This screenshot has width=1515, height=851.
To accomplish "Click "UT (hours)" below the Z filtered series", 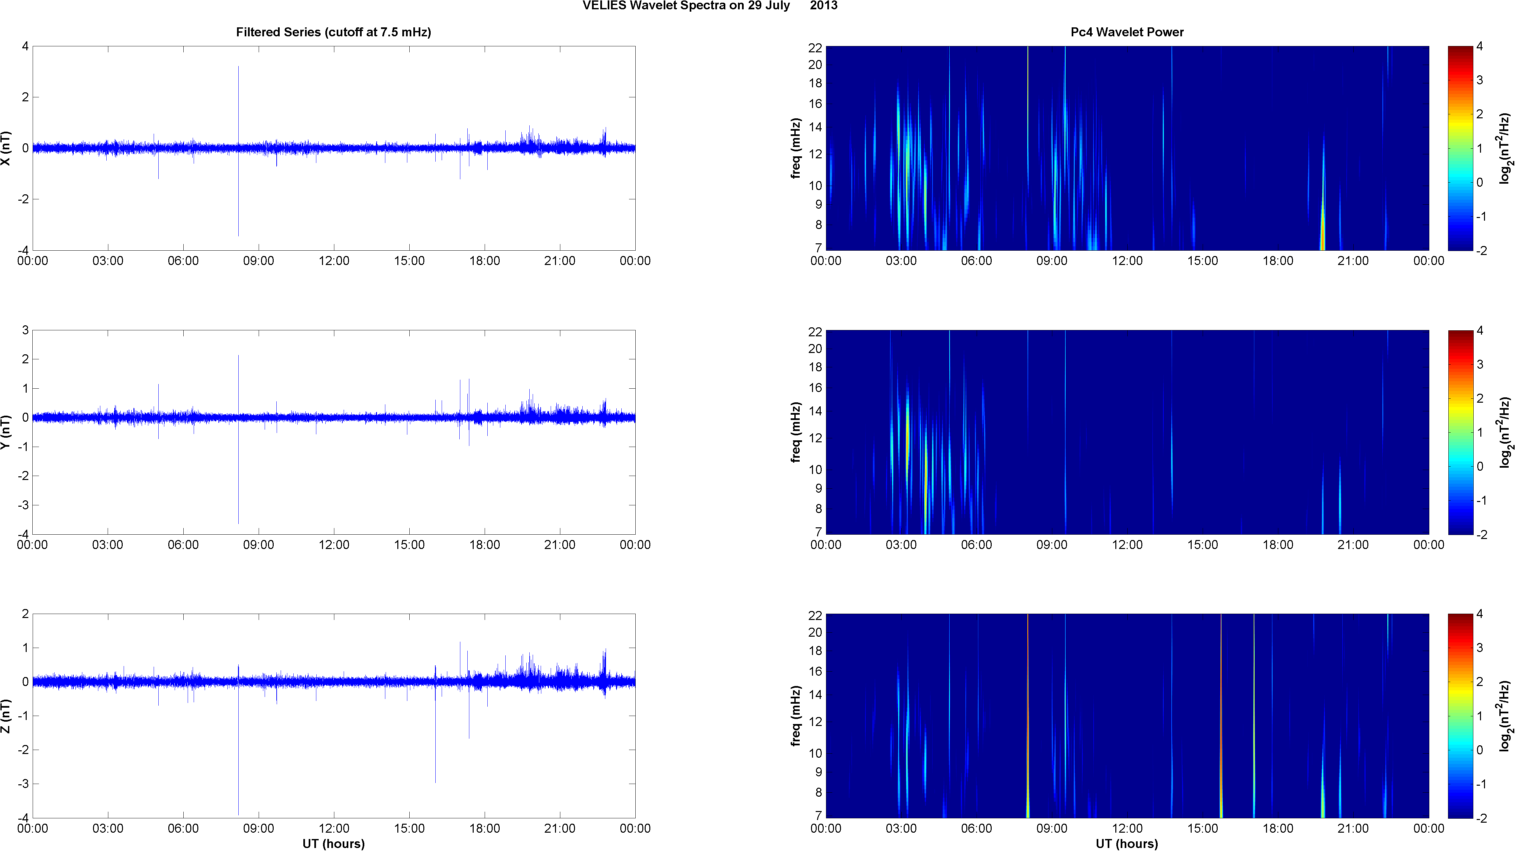I will point(334,844).
